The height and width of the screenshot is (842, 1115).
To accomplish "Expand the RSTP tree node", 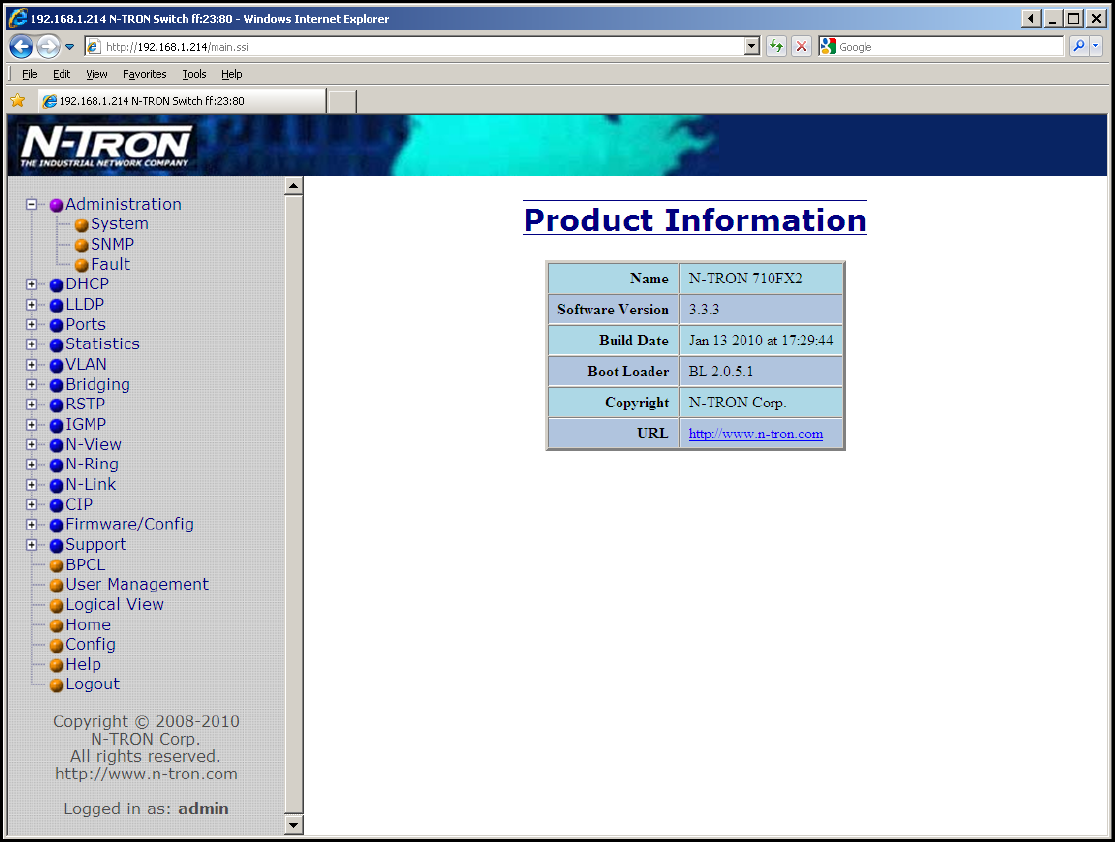I will [31, 405].
